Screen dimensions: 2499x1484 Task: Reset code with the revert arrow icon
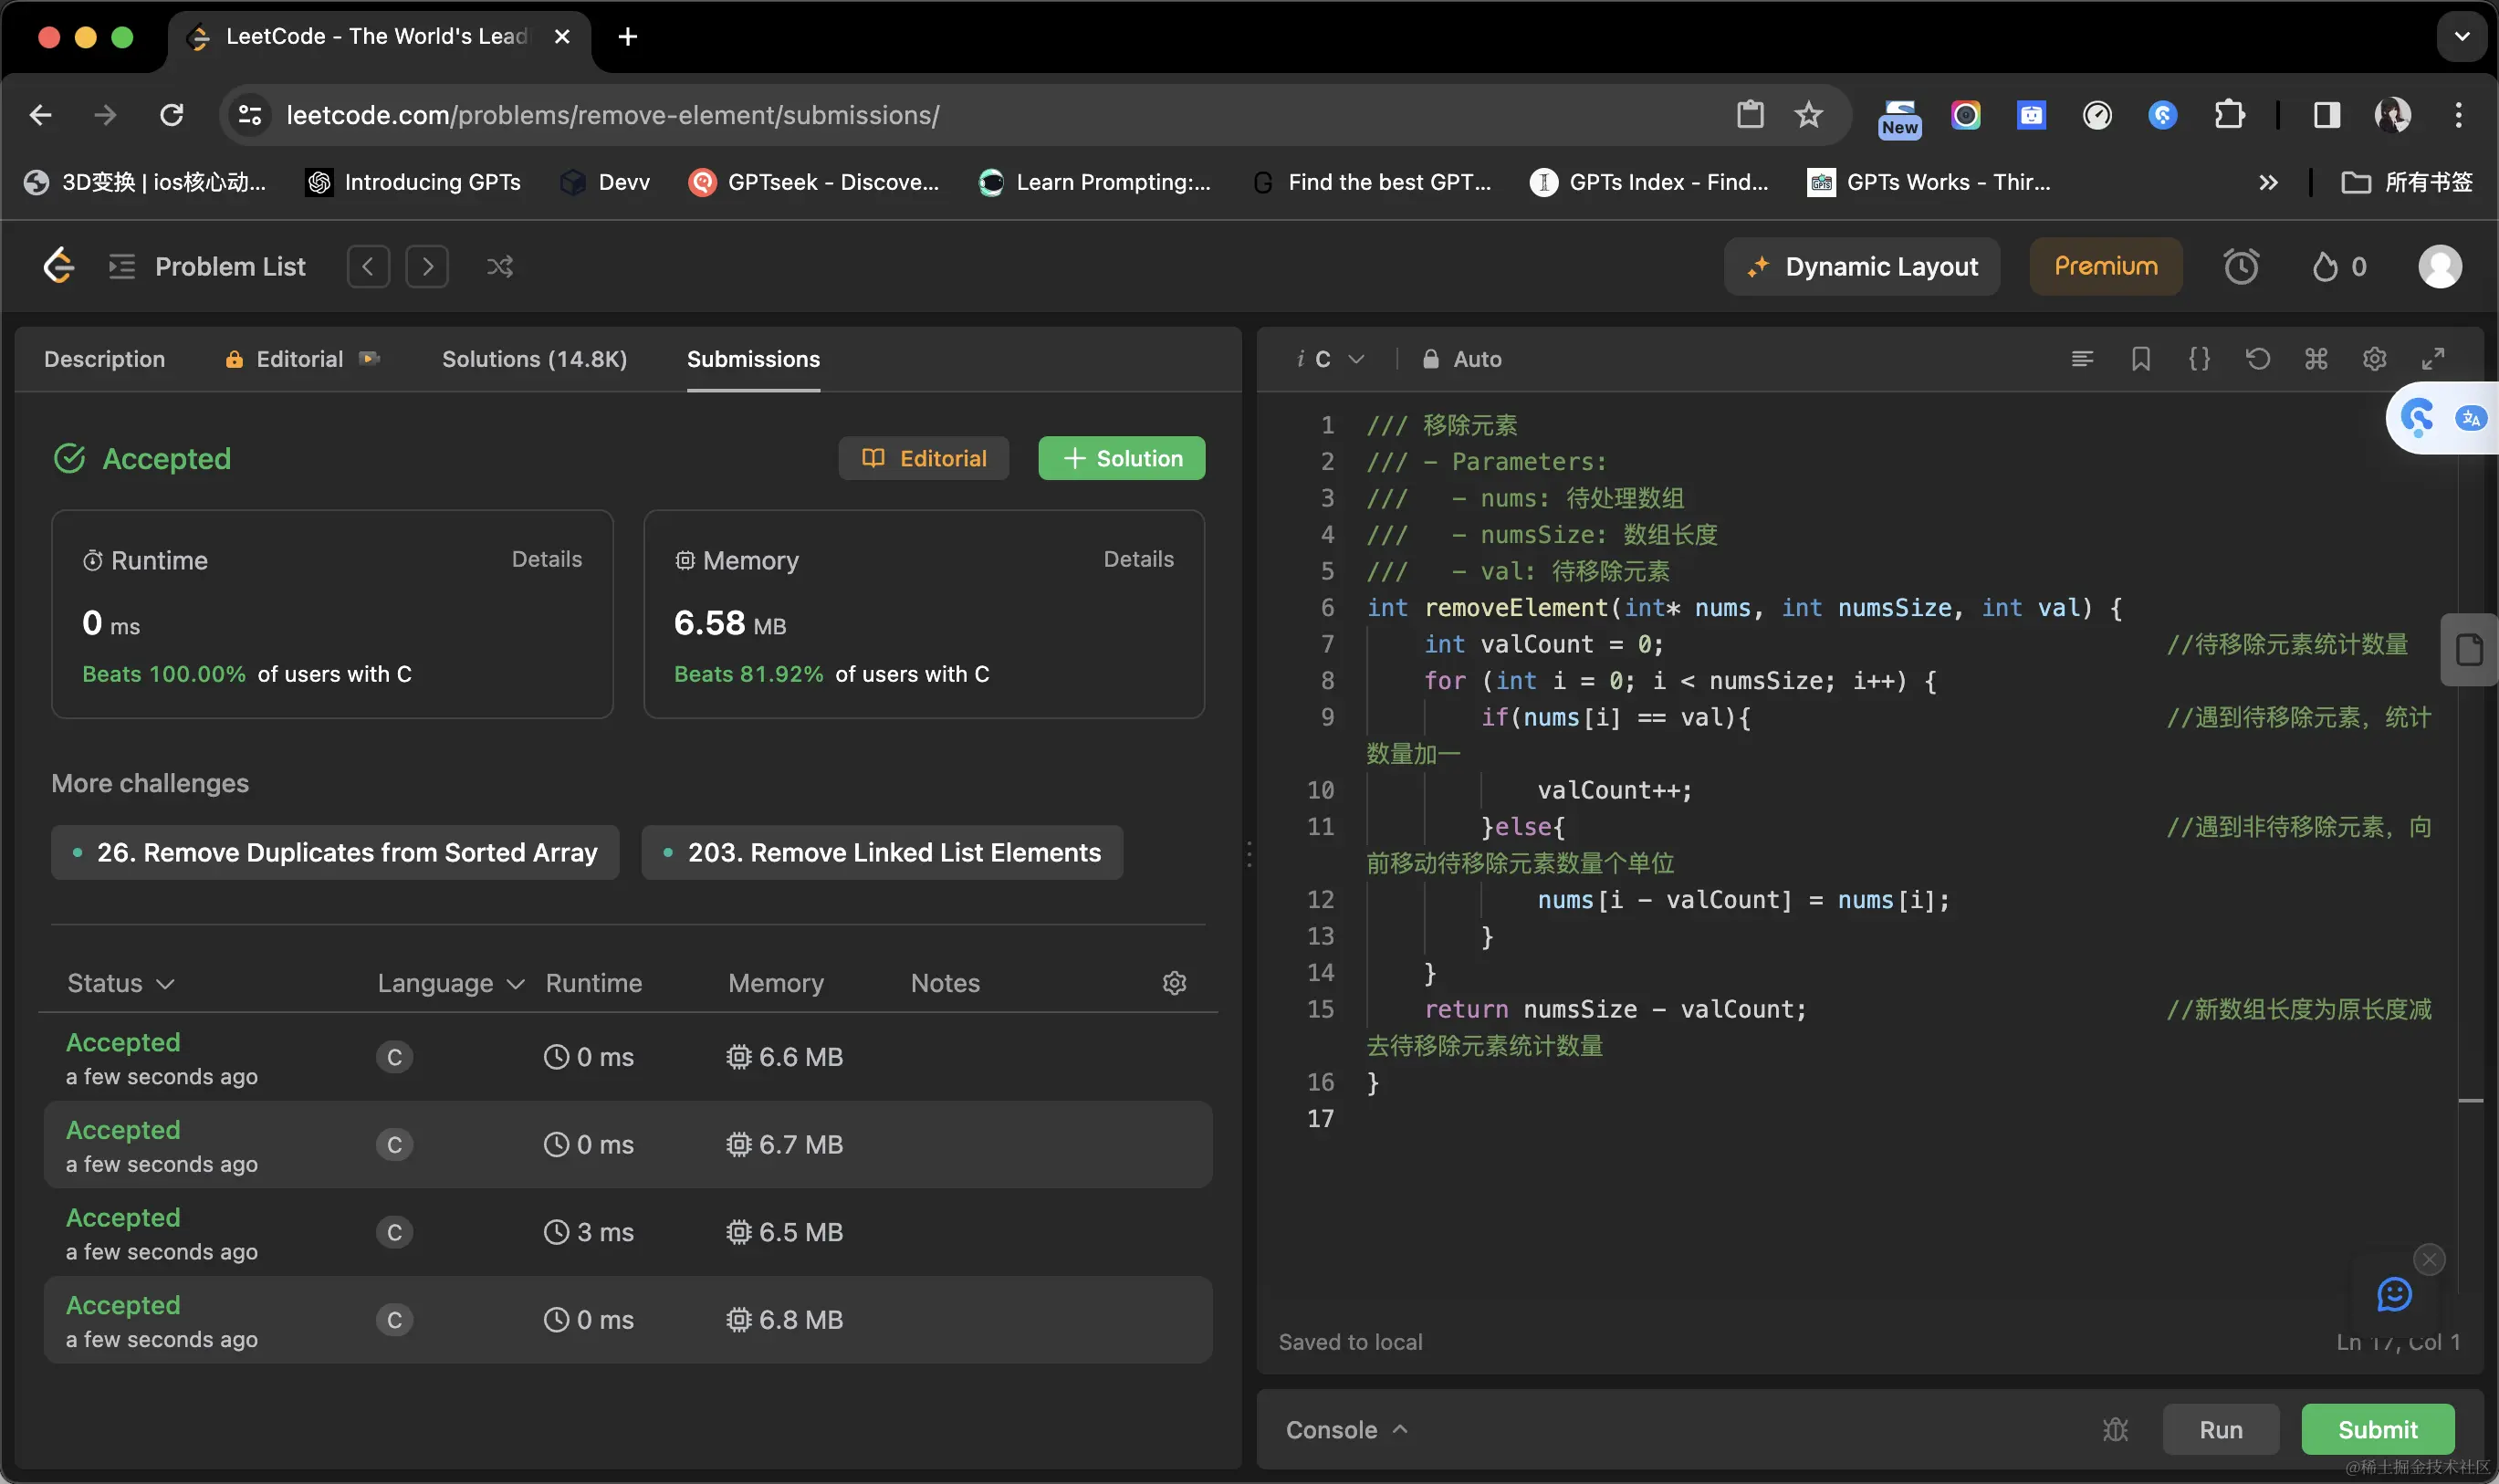2257,359
